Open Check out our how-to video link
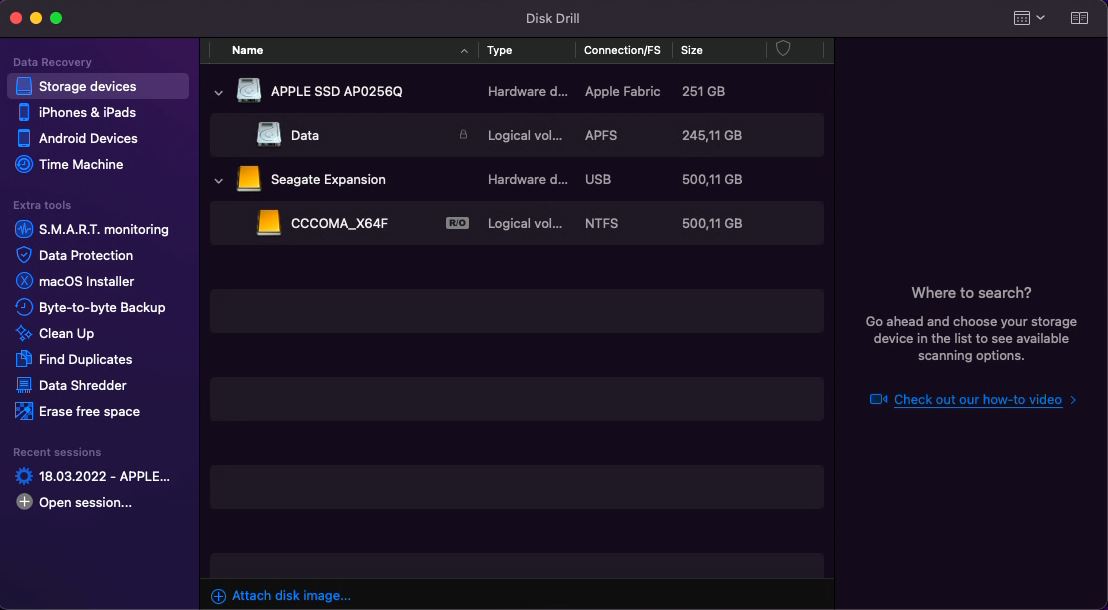Screen dimensions: 1108x610 coord(978,399)
